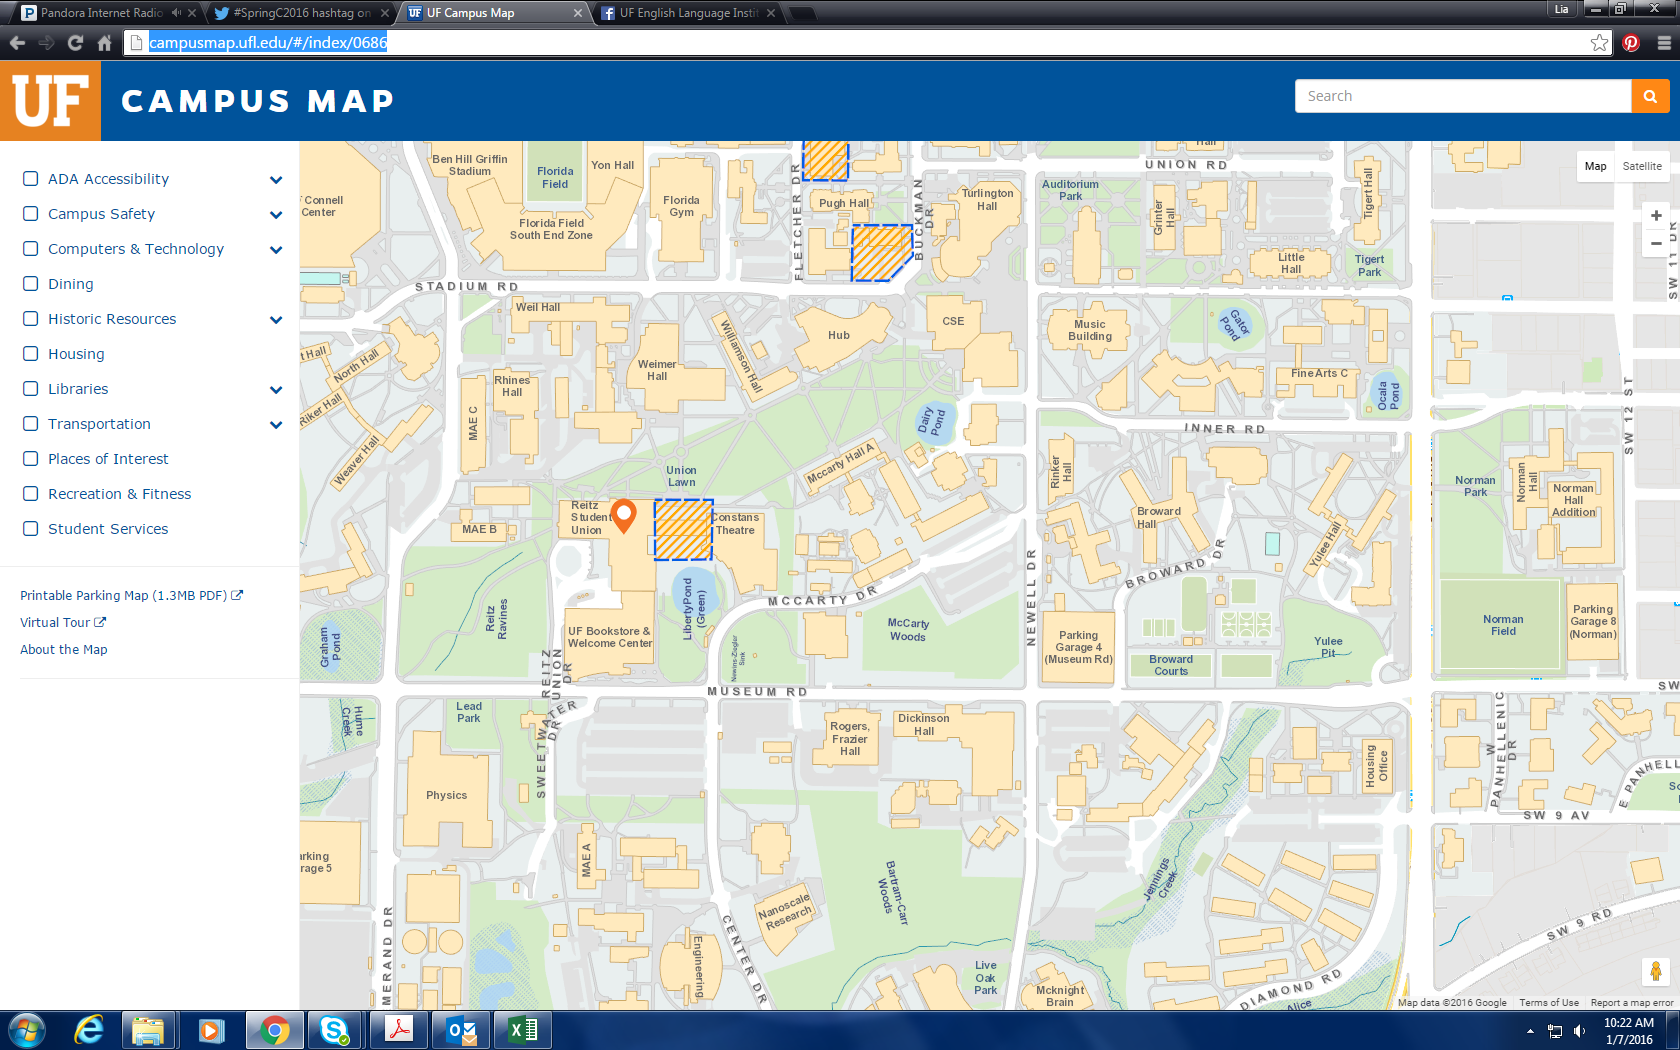Enable the Libraries checkbox
1680x1050 pixels.
tap(31, 389)
